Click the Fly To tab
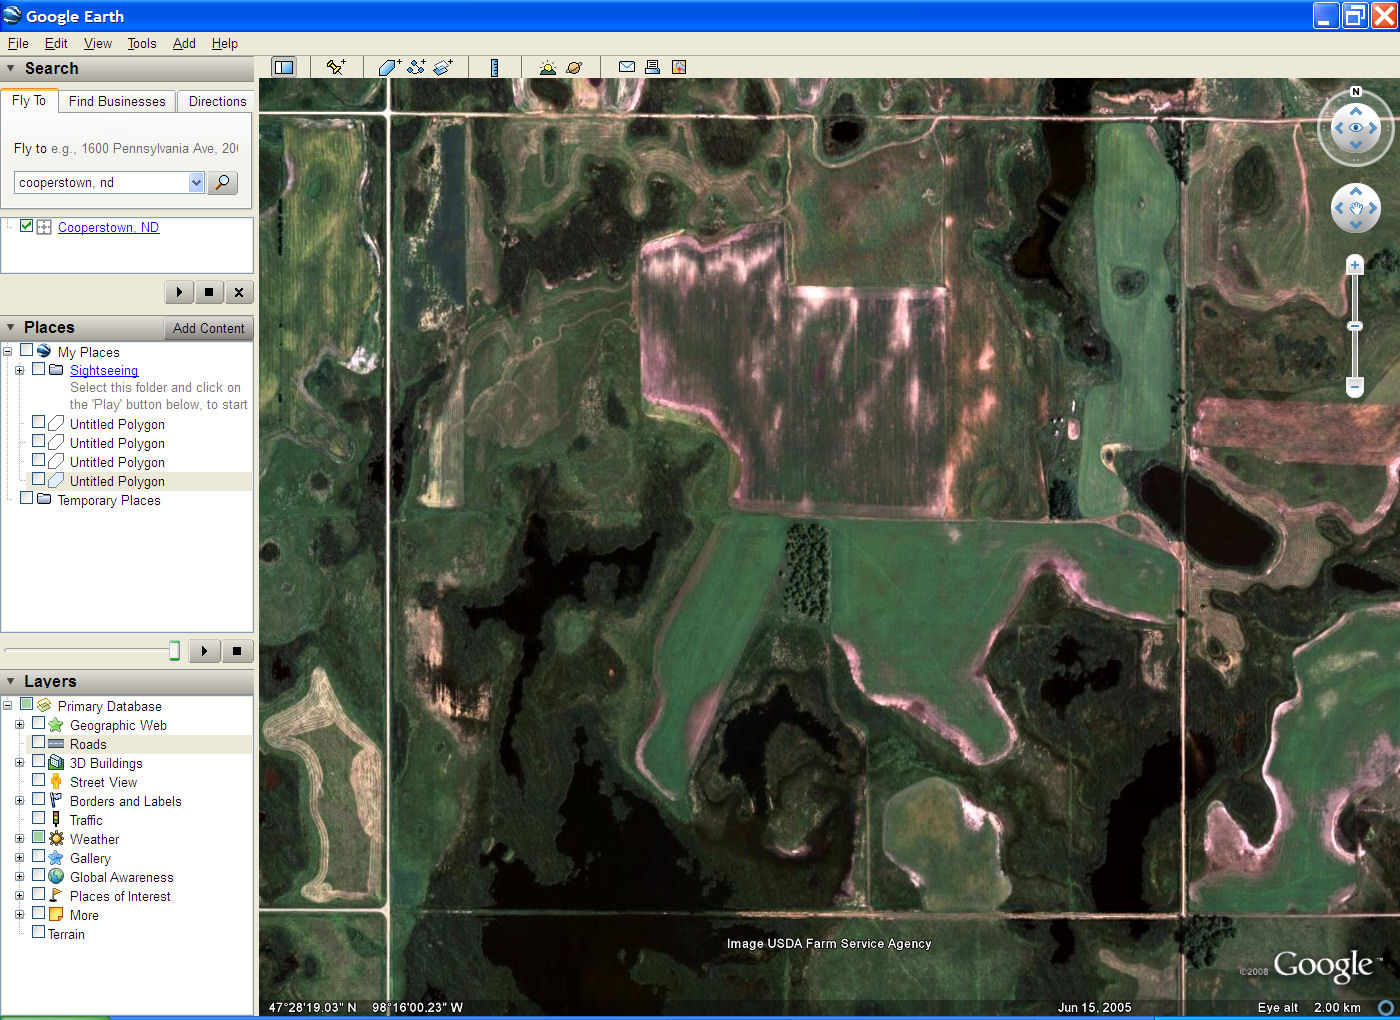1400x1020 pixels. click(x=29, y=100)
